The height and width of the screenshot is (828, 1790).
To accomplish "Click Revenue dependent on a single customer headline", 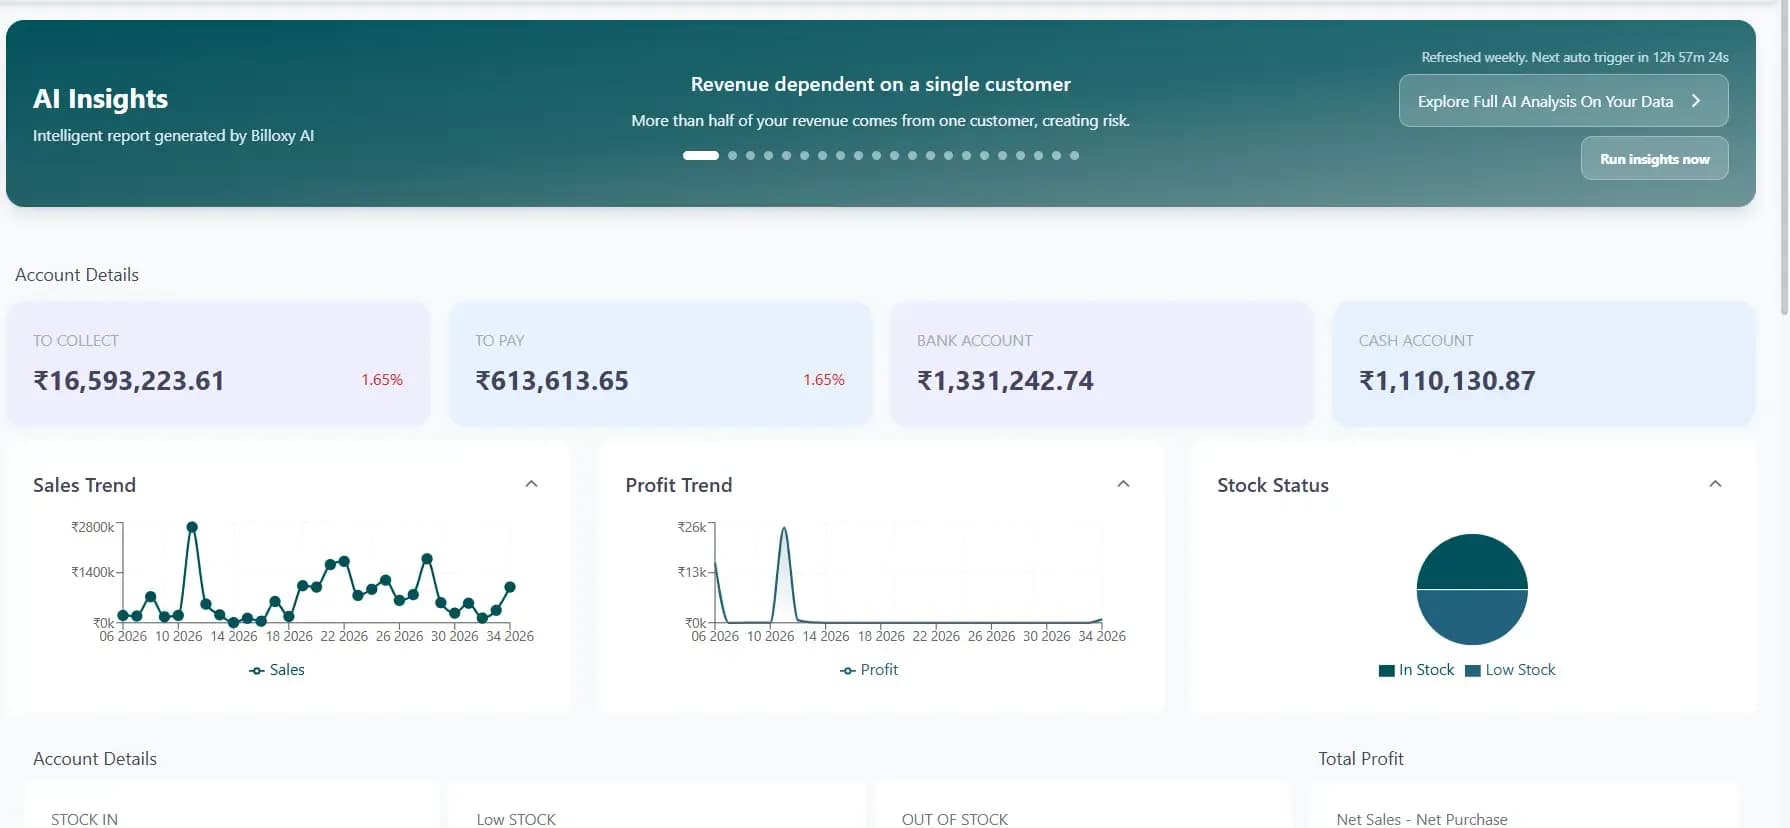I will (x=880, y=84).
